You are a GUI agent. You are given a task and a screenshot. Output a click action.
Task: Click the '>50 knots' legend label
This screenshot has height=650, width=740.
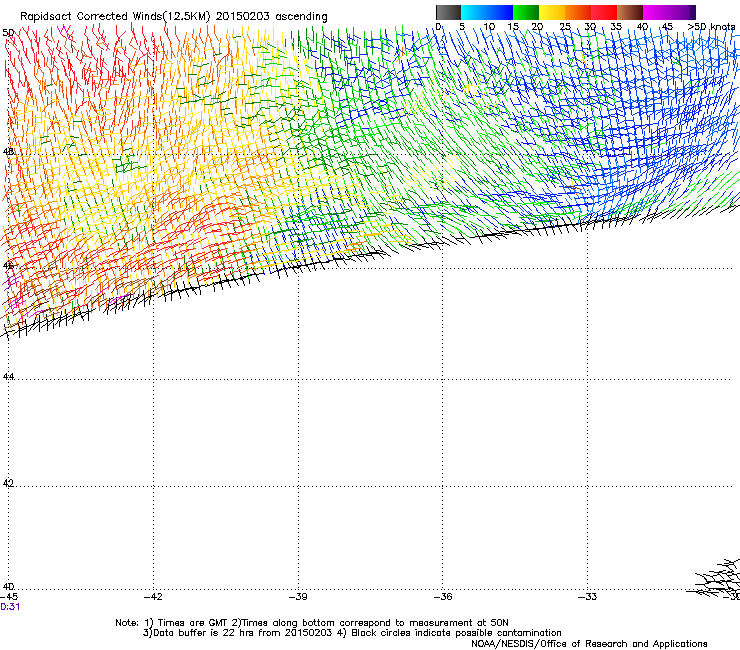pyautogui.click(x=711, y=27)
